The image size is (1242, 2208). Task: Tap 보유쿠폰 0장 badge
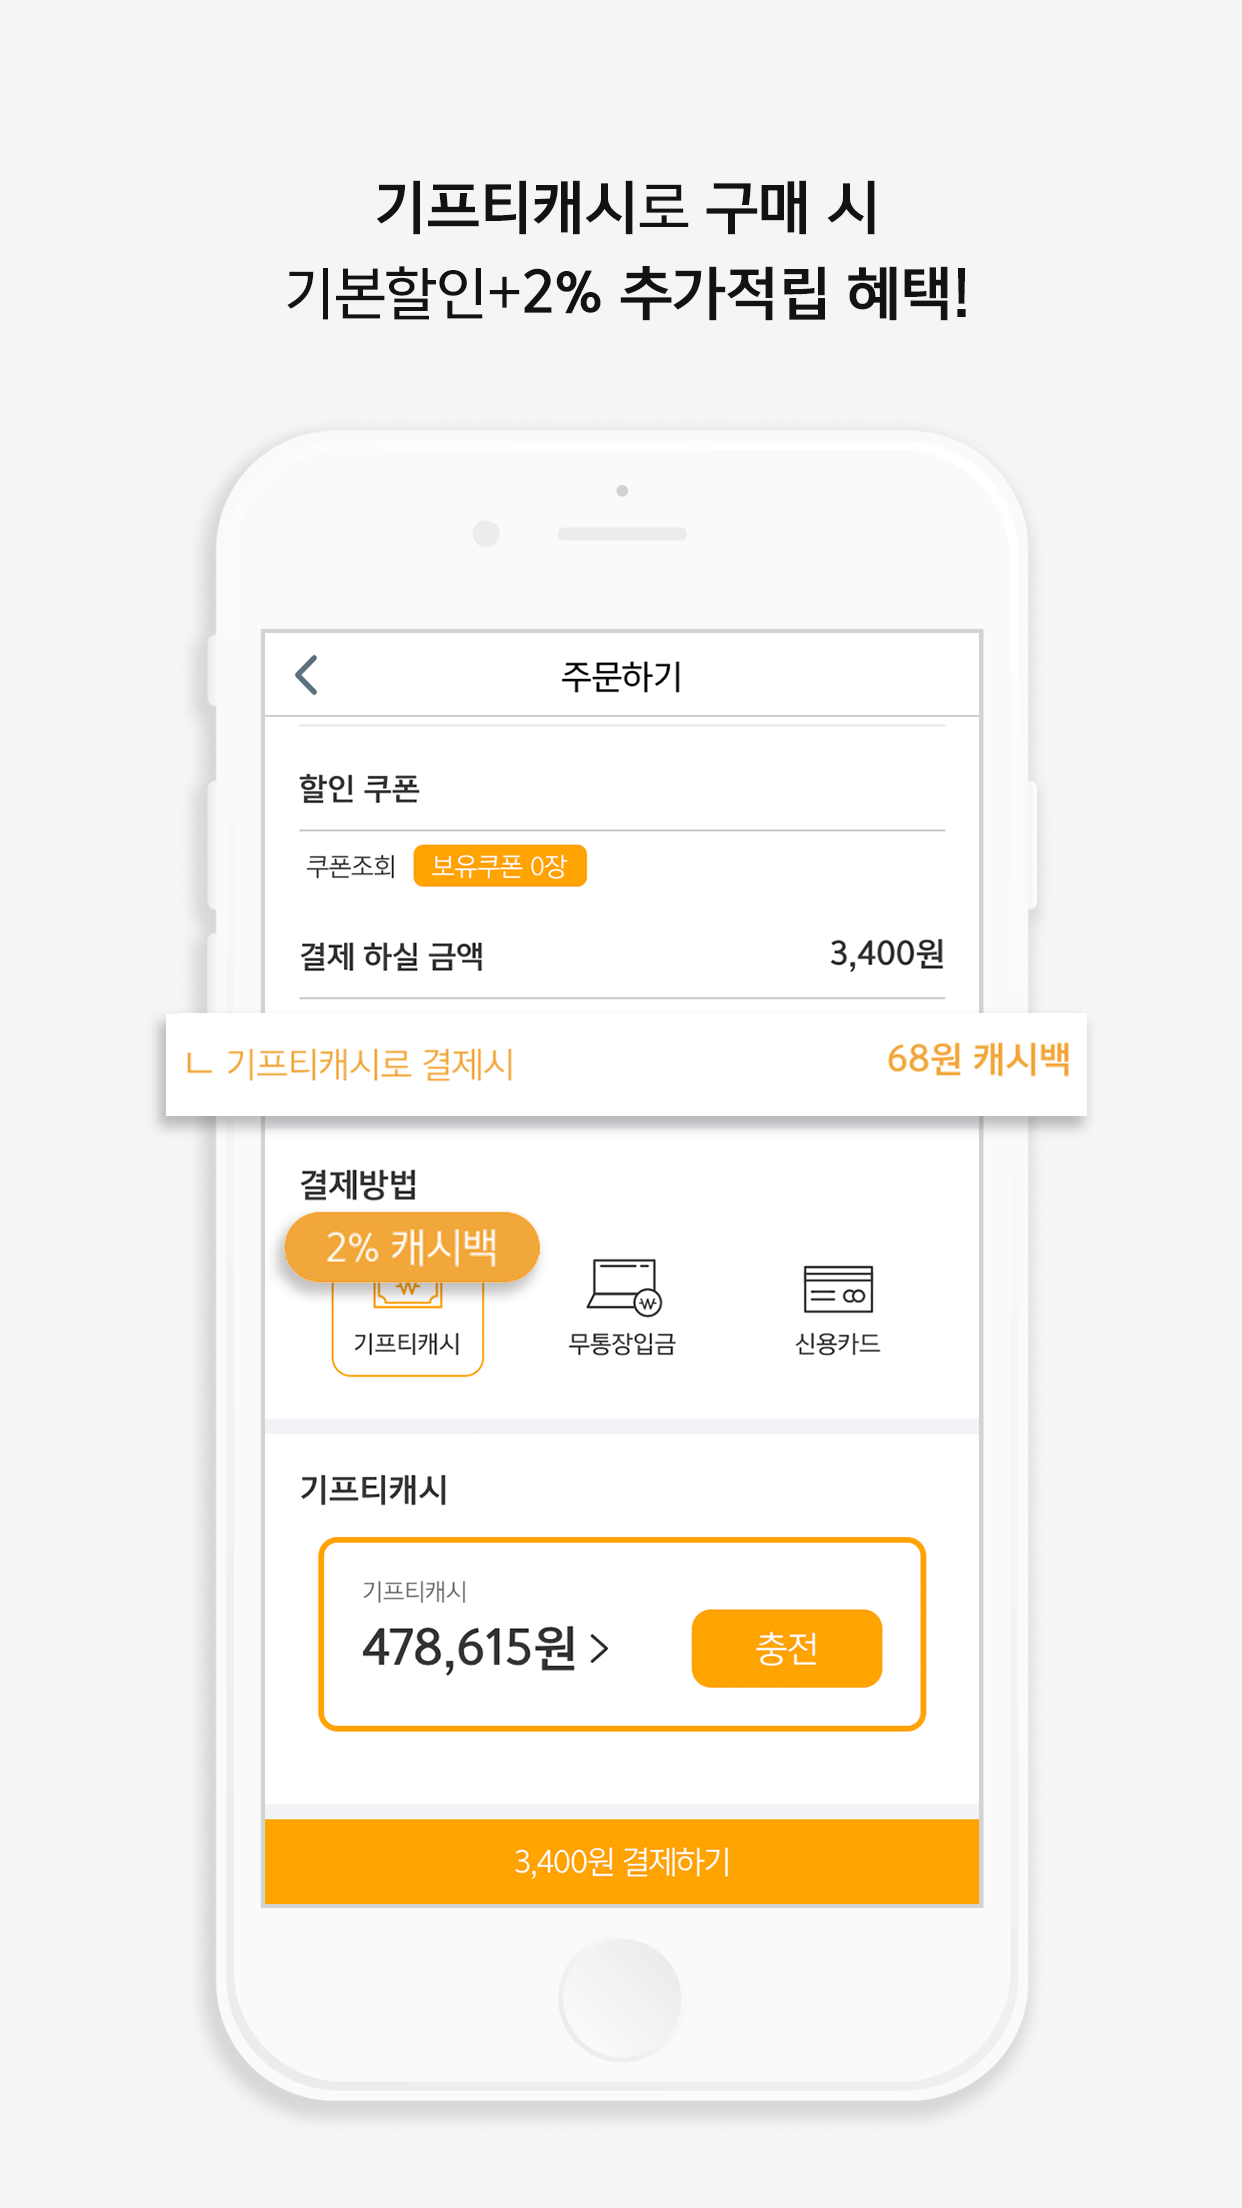(500, 868)
